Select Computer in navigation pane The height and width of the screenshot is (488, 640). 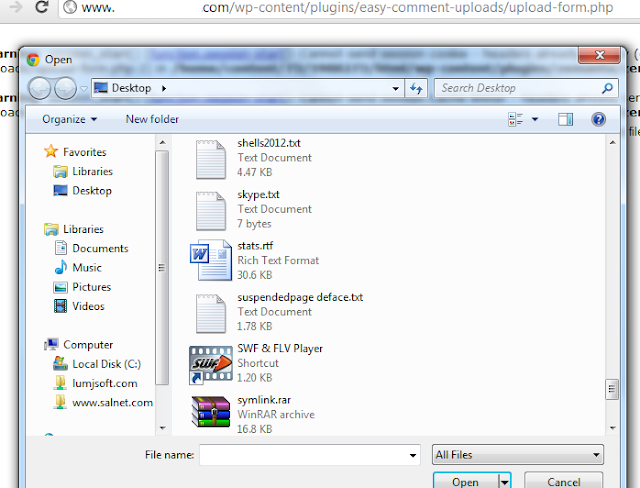click(x=88, y=345)
